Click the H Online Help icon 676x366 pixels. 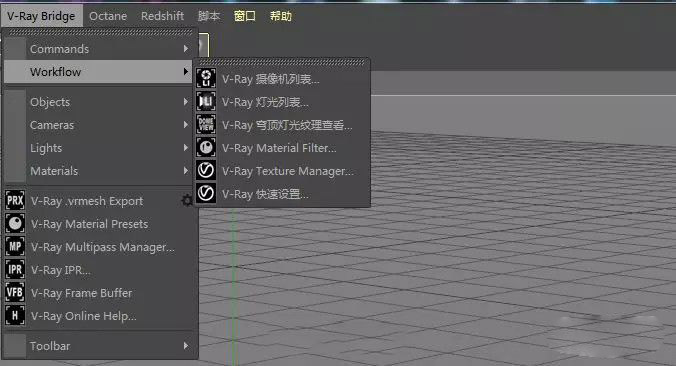[x=15, y=316]
